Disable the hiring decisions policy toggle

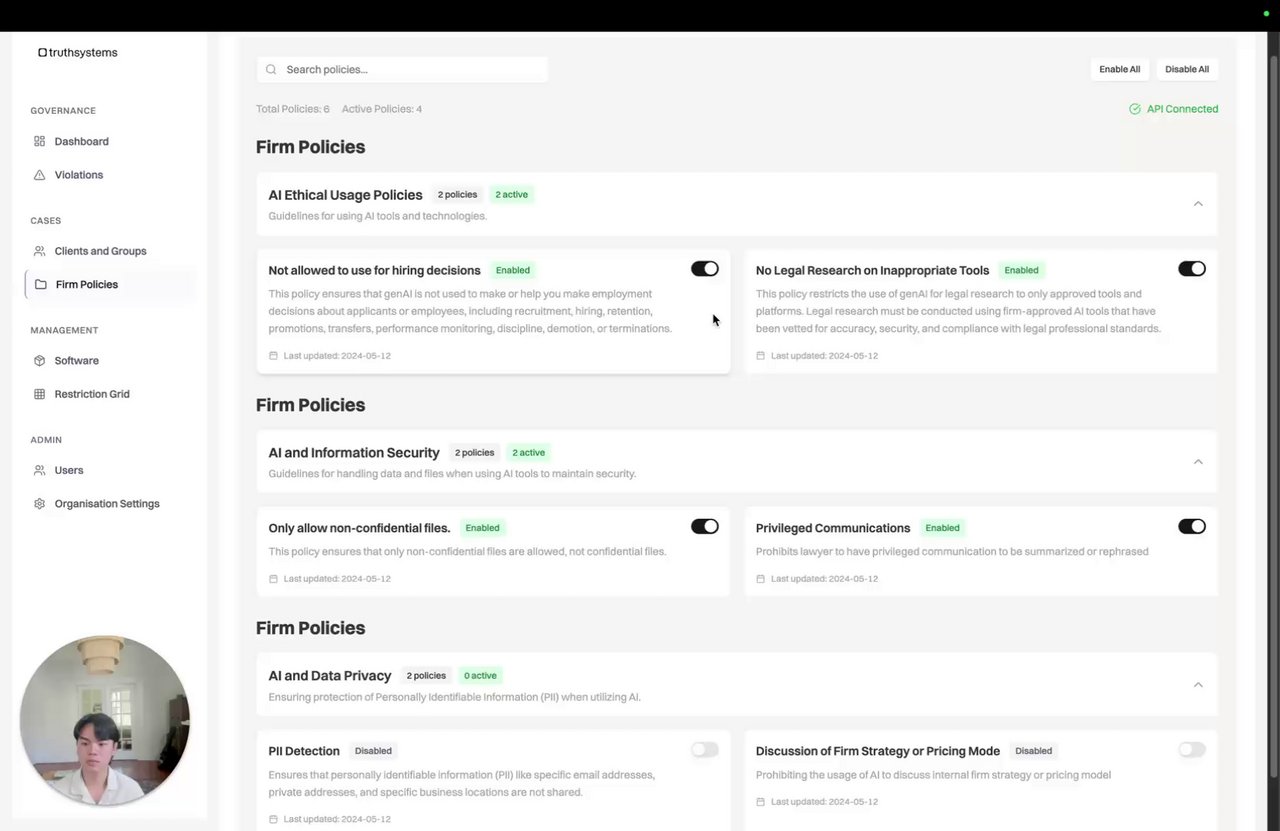coord(704,269)
